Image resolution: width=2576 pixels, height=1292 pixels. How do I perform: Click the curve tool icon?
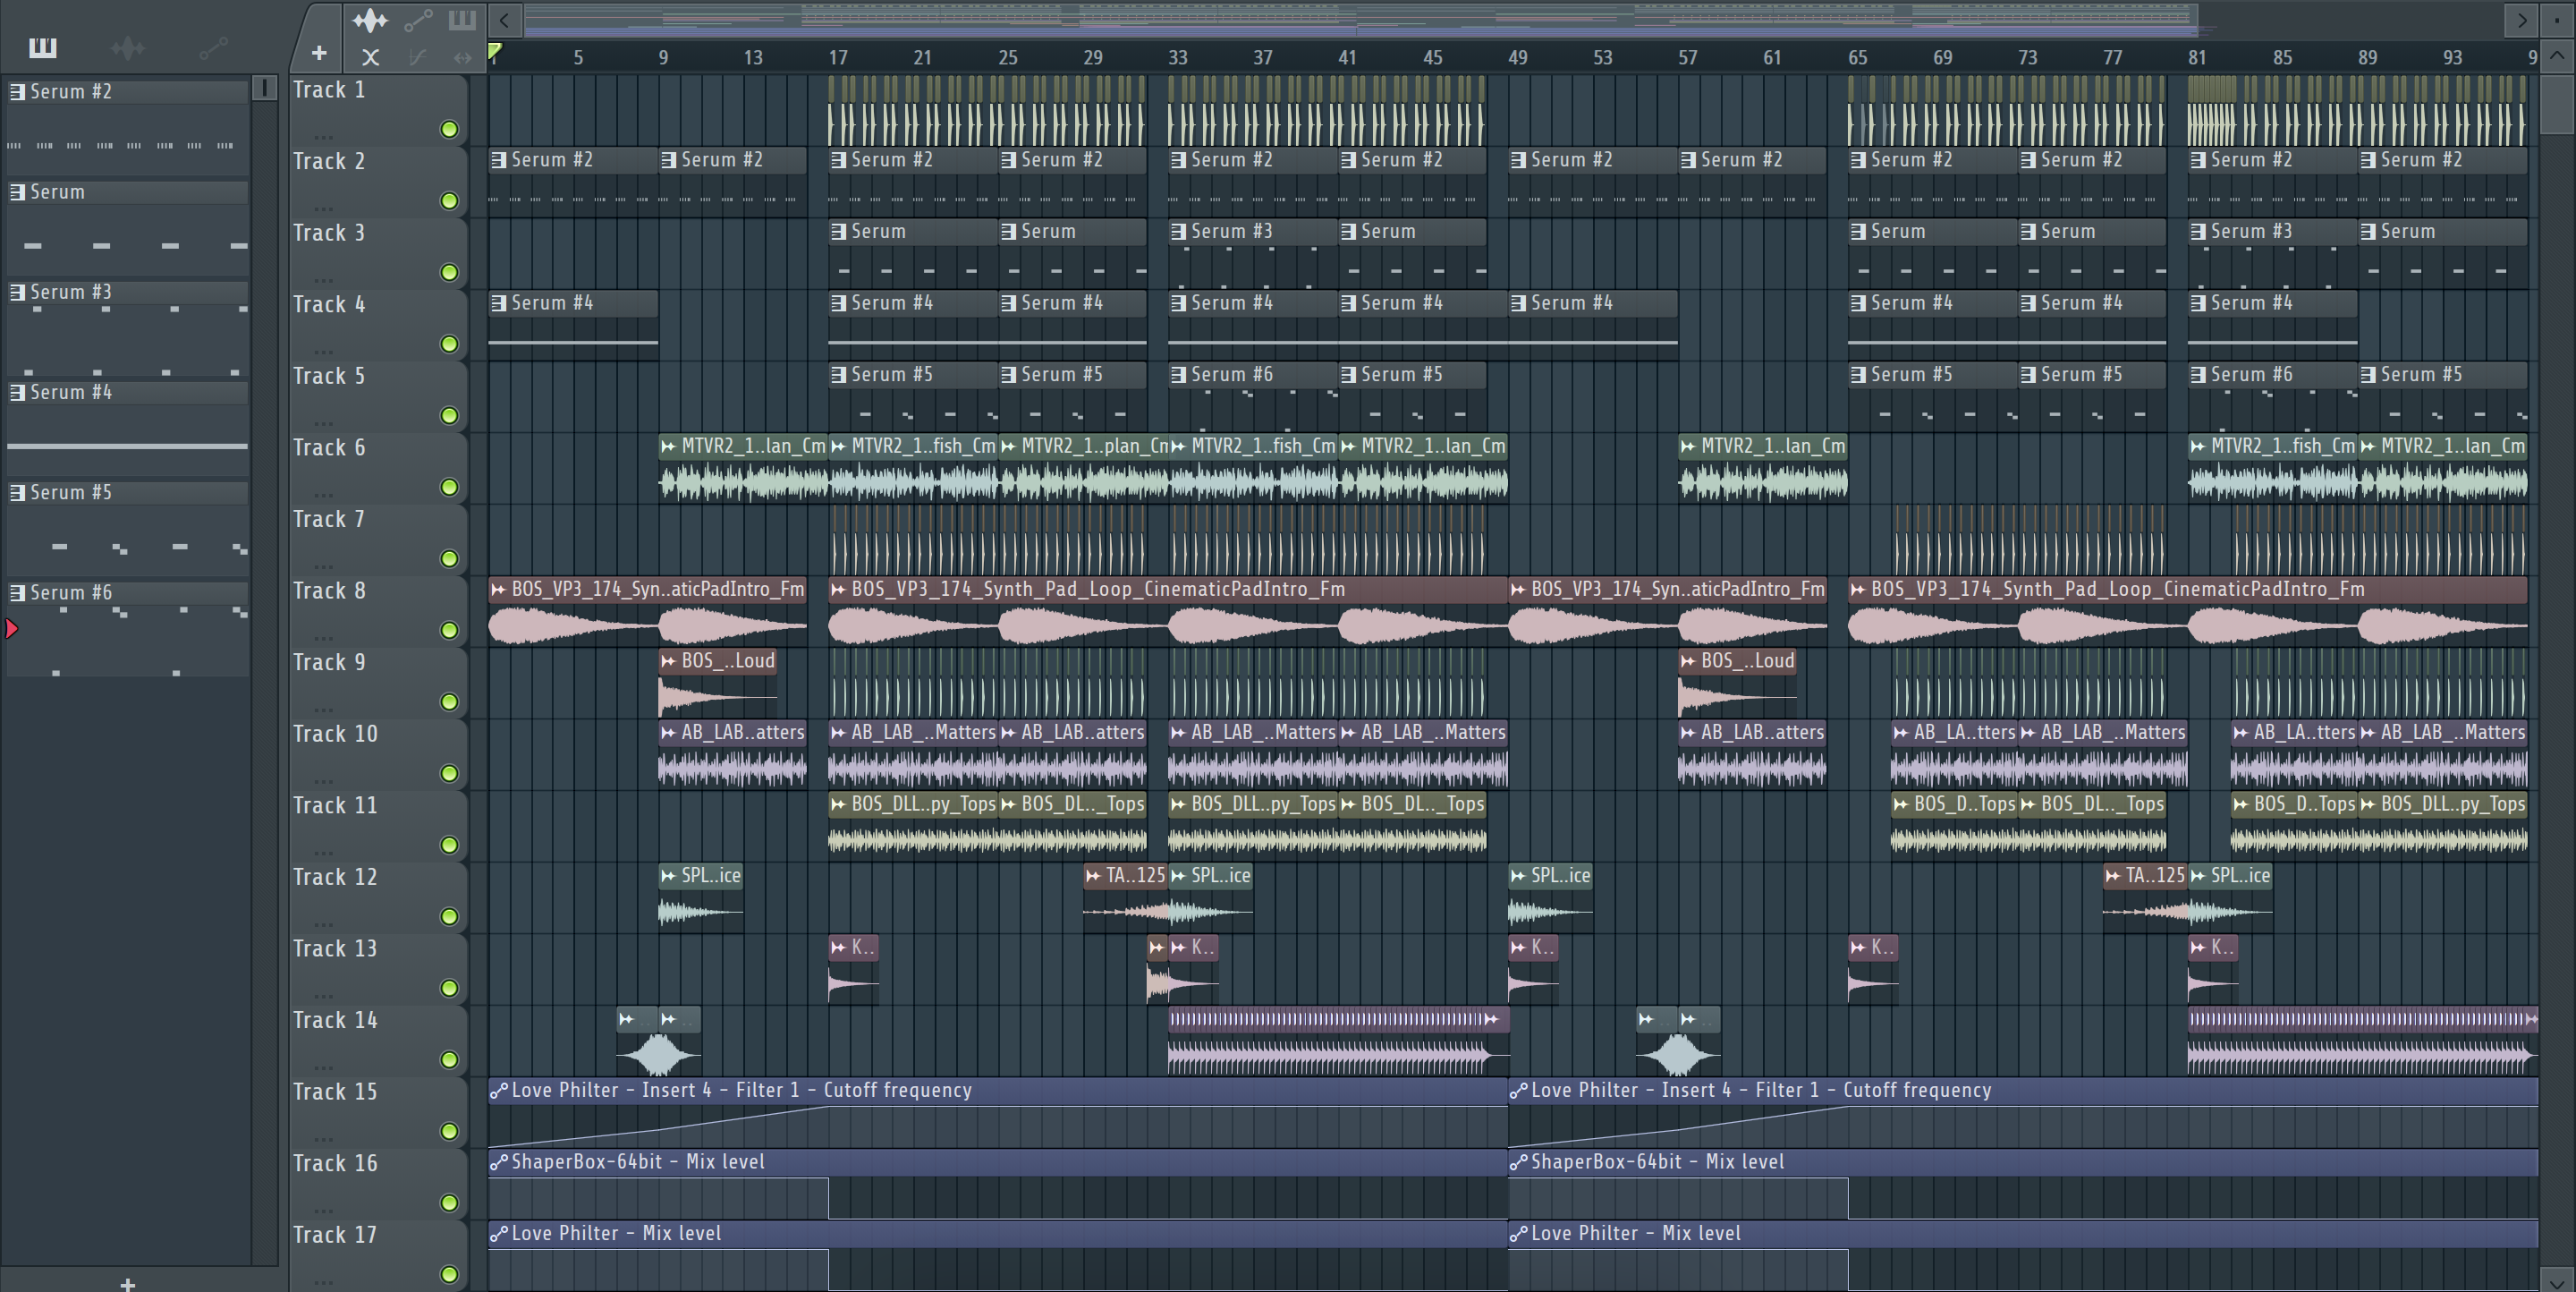418,57
